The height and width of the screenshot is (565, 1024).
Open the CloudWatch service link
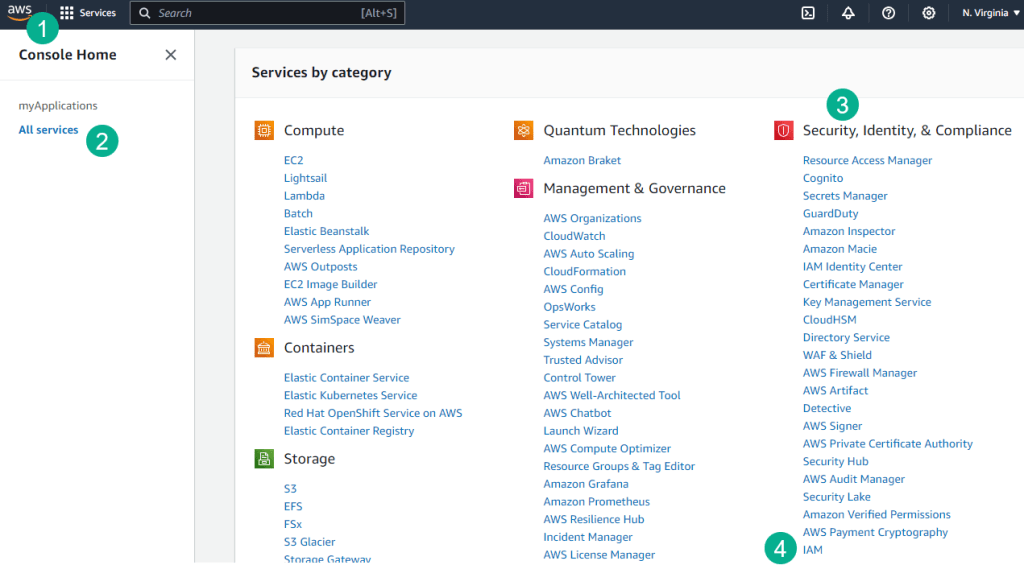(x=574, y=236)
